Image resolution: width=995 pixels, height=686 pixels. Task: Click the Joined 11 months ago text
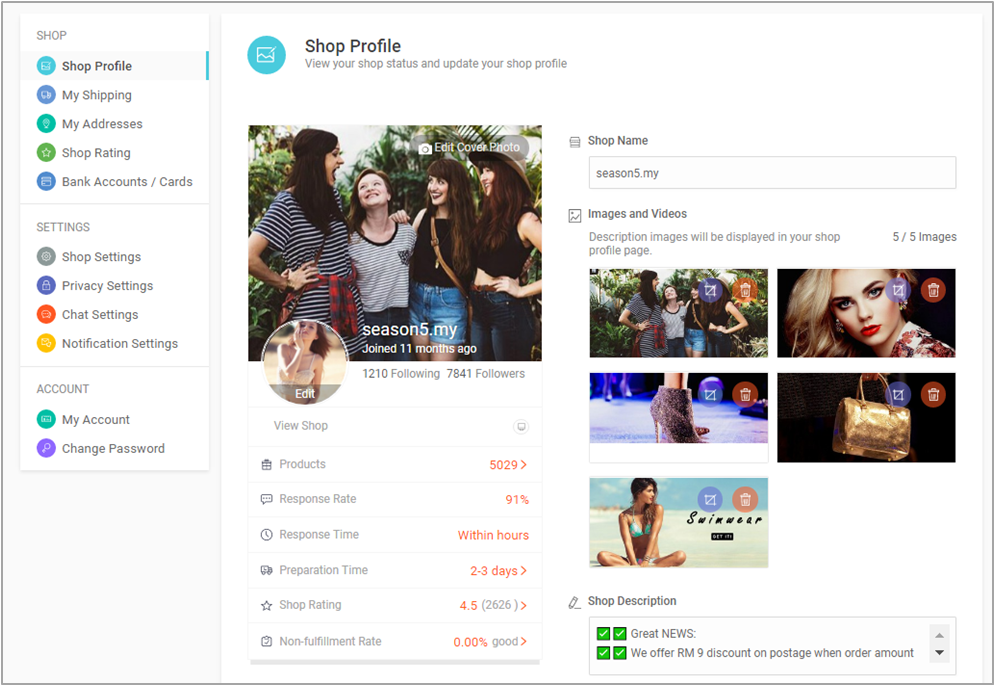click(x=419, y=348)
